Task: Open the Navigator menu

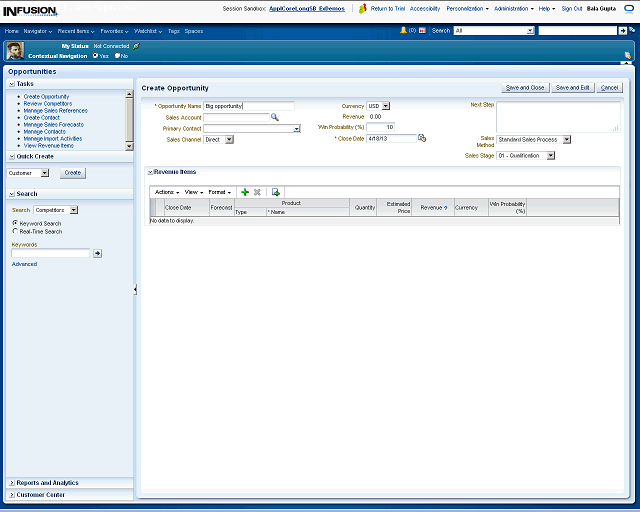Action: pyautogui.click(x=39, y=31)
